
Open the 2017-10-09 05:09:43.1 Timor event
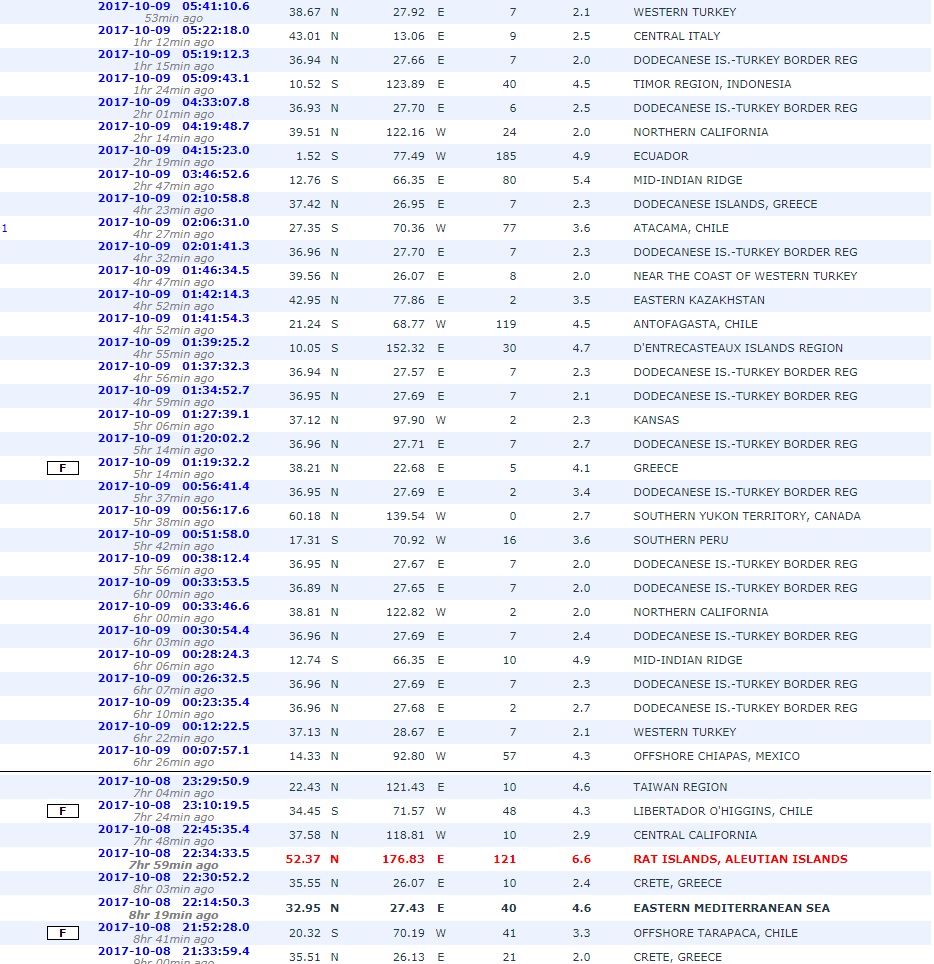click(174, 78)
